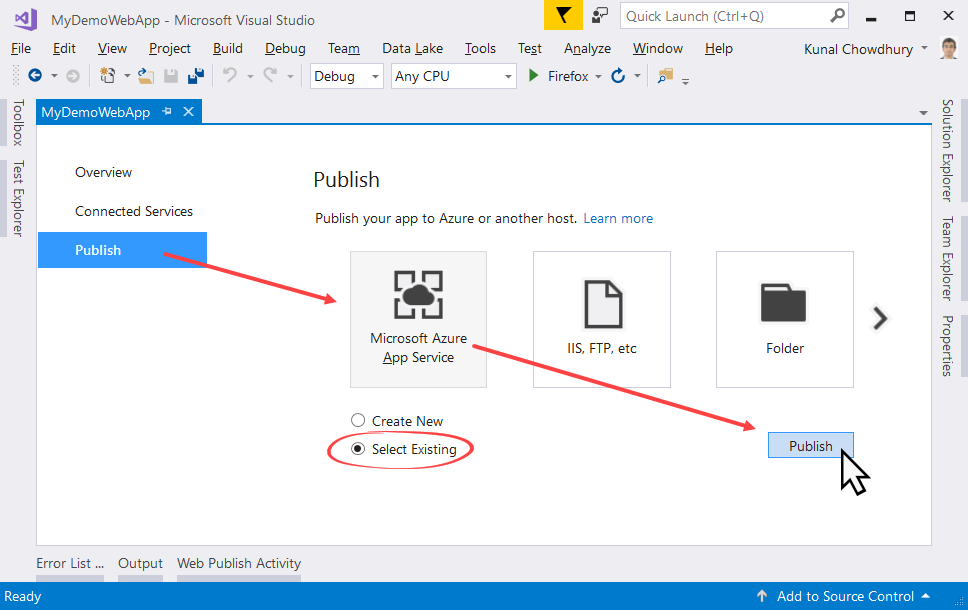
Task: Choose IIS, FTP, etc publish target
Action: [602, 319]
